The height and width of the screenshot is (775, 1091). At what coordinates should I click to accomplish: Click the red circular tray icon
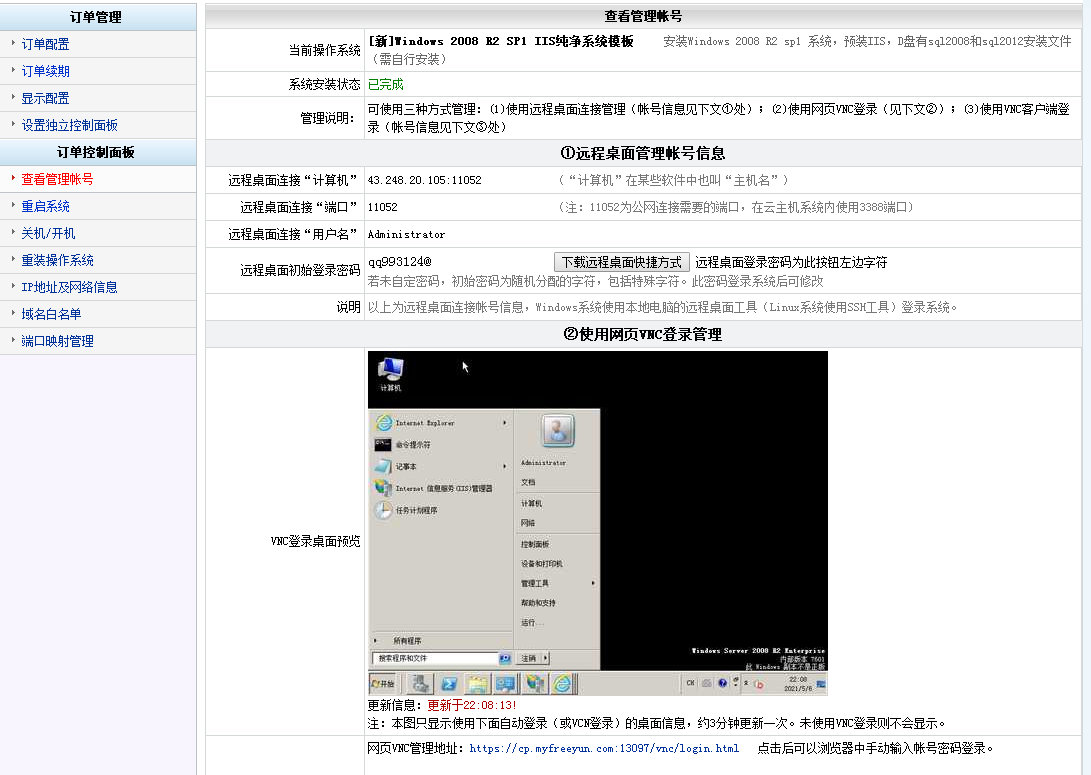click(x=759, y=685)
